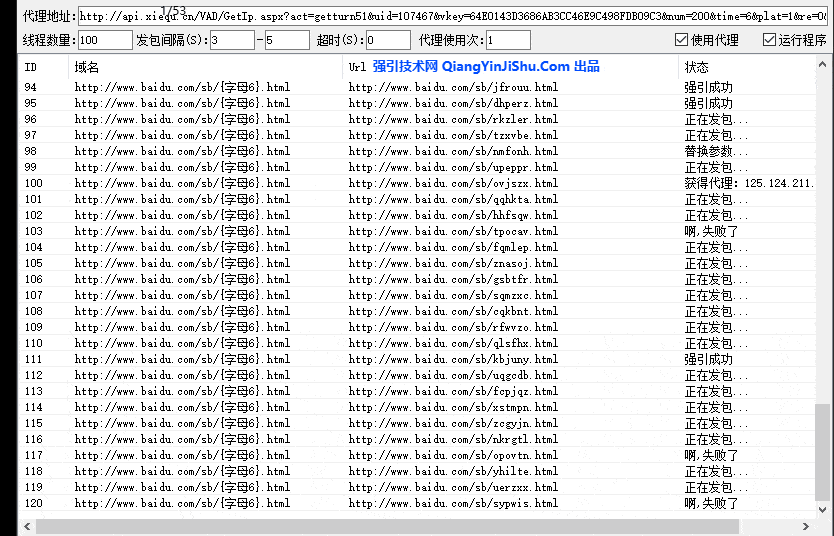Select the URL ending qlsfhx.html
The width and height of the screenshot is (834, 536).
(x=453, y=343)
